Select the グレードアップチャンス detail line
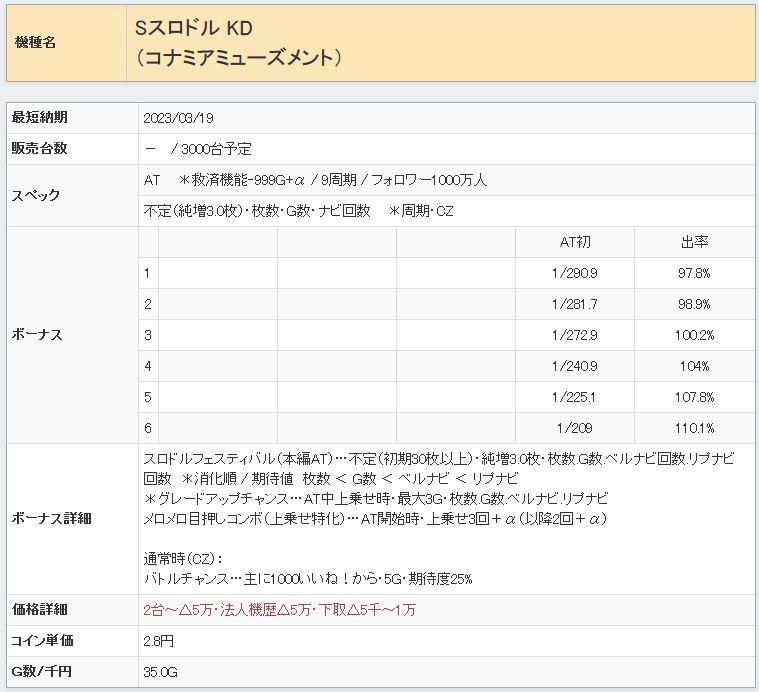Image resolution: width=759 pixels, height=692 pixels. [376, 498]
